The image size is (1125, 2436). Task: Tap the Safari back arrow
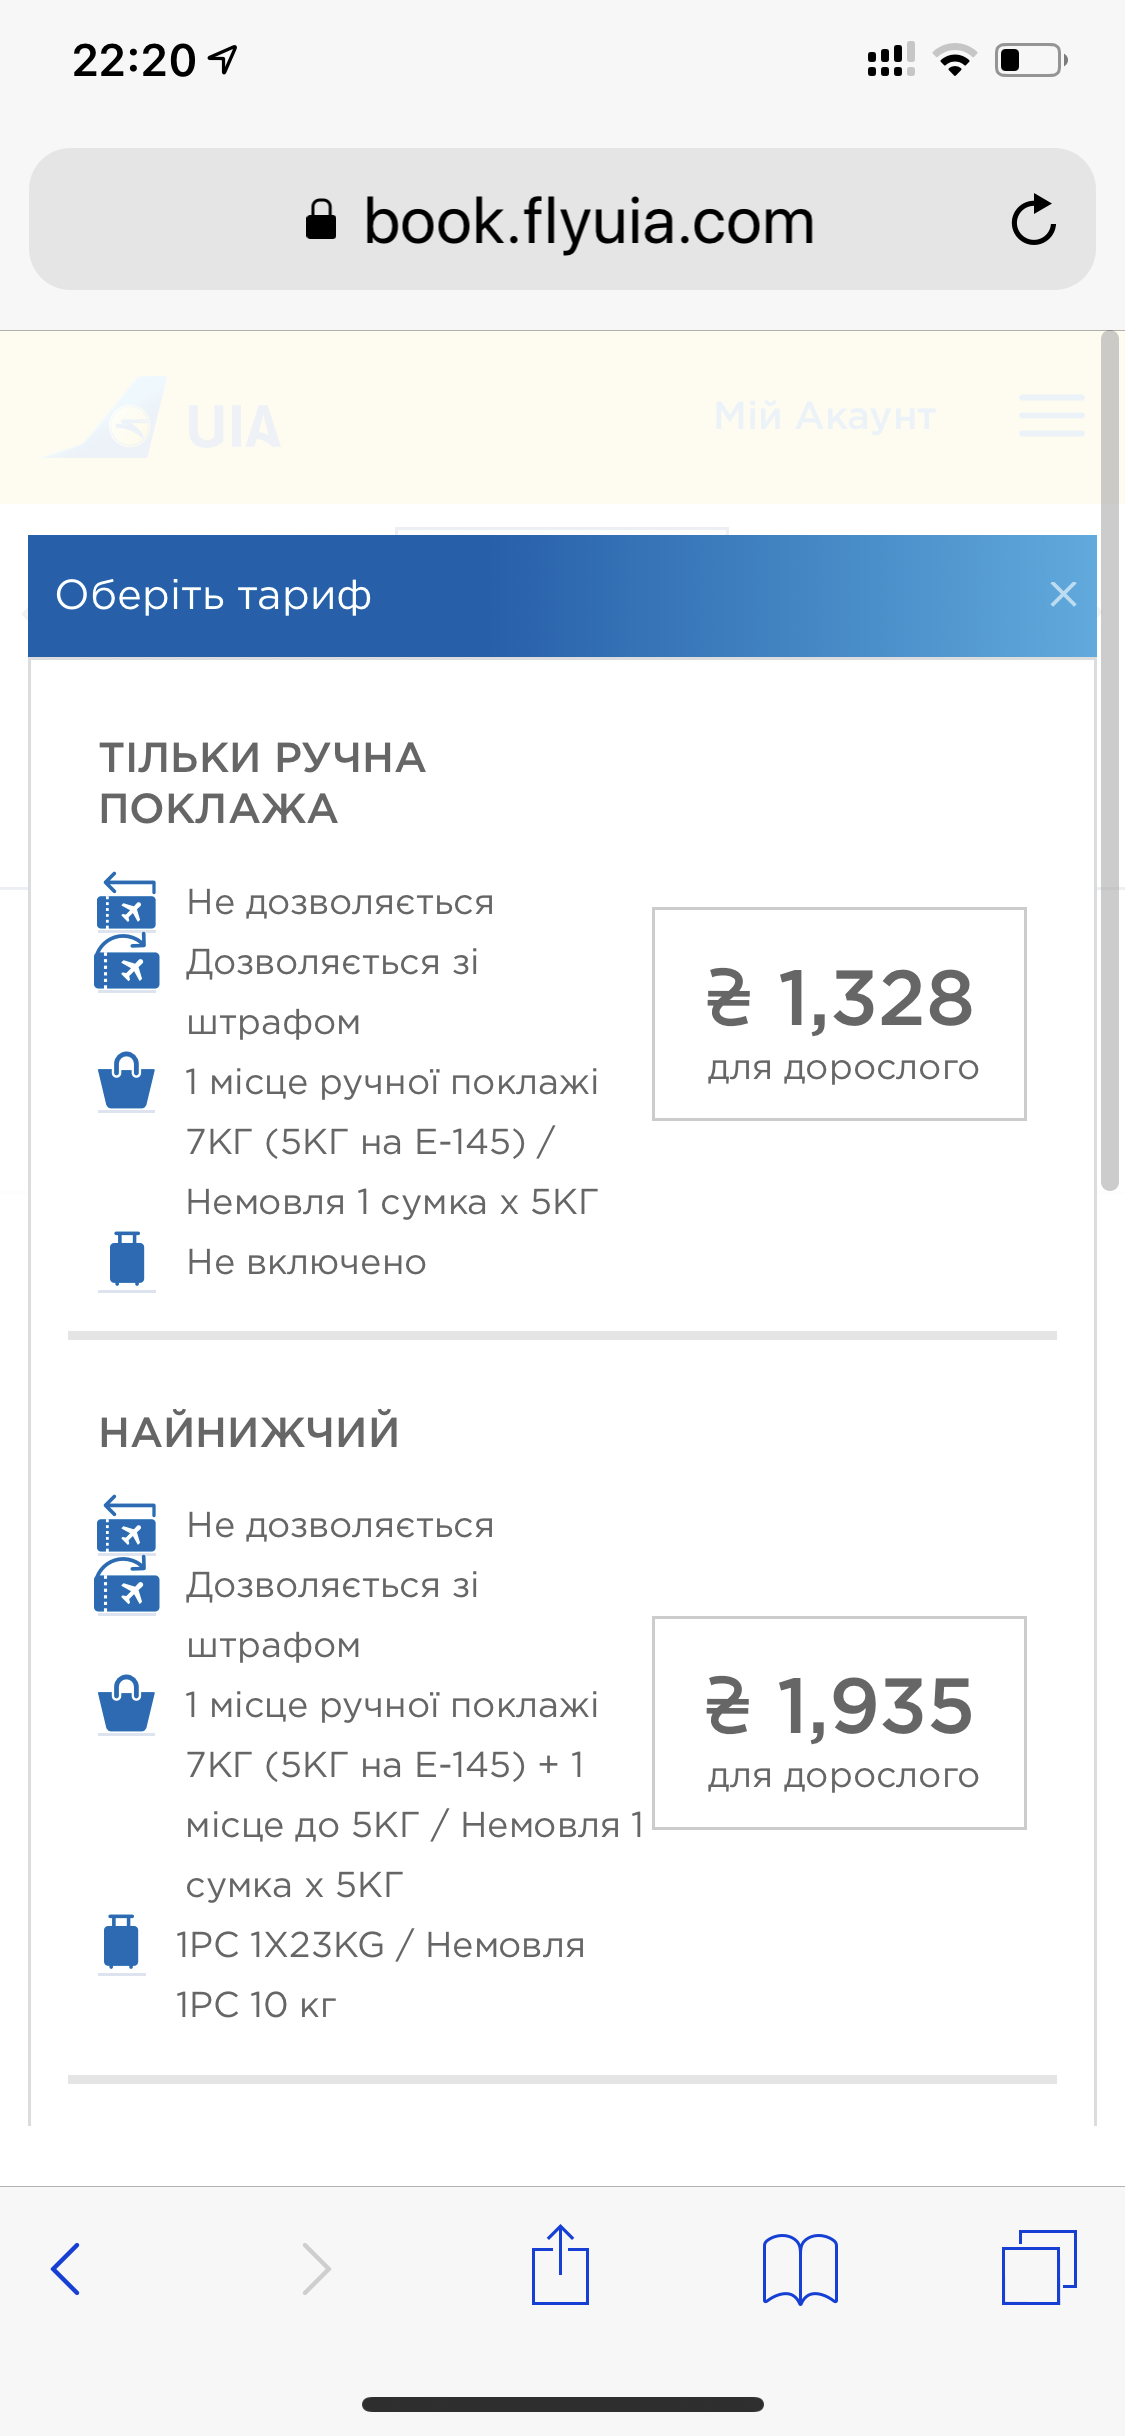(x=66, y=2268)
